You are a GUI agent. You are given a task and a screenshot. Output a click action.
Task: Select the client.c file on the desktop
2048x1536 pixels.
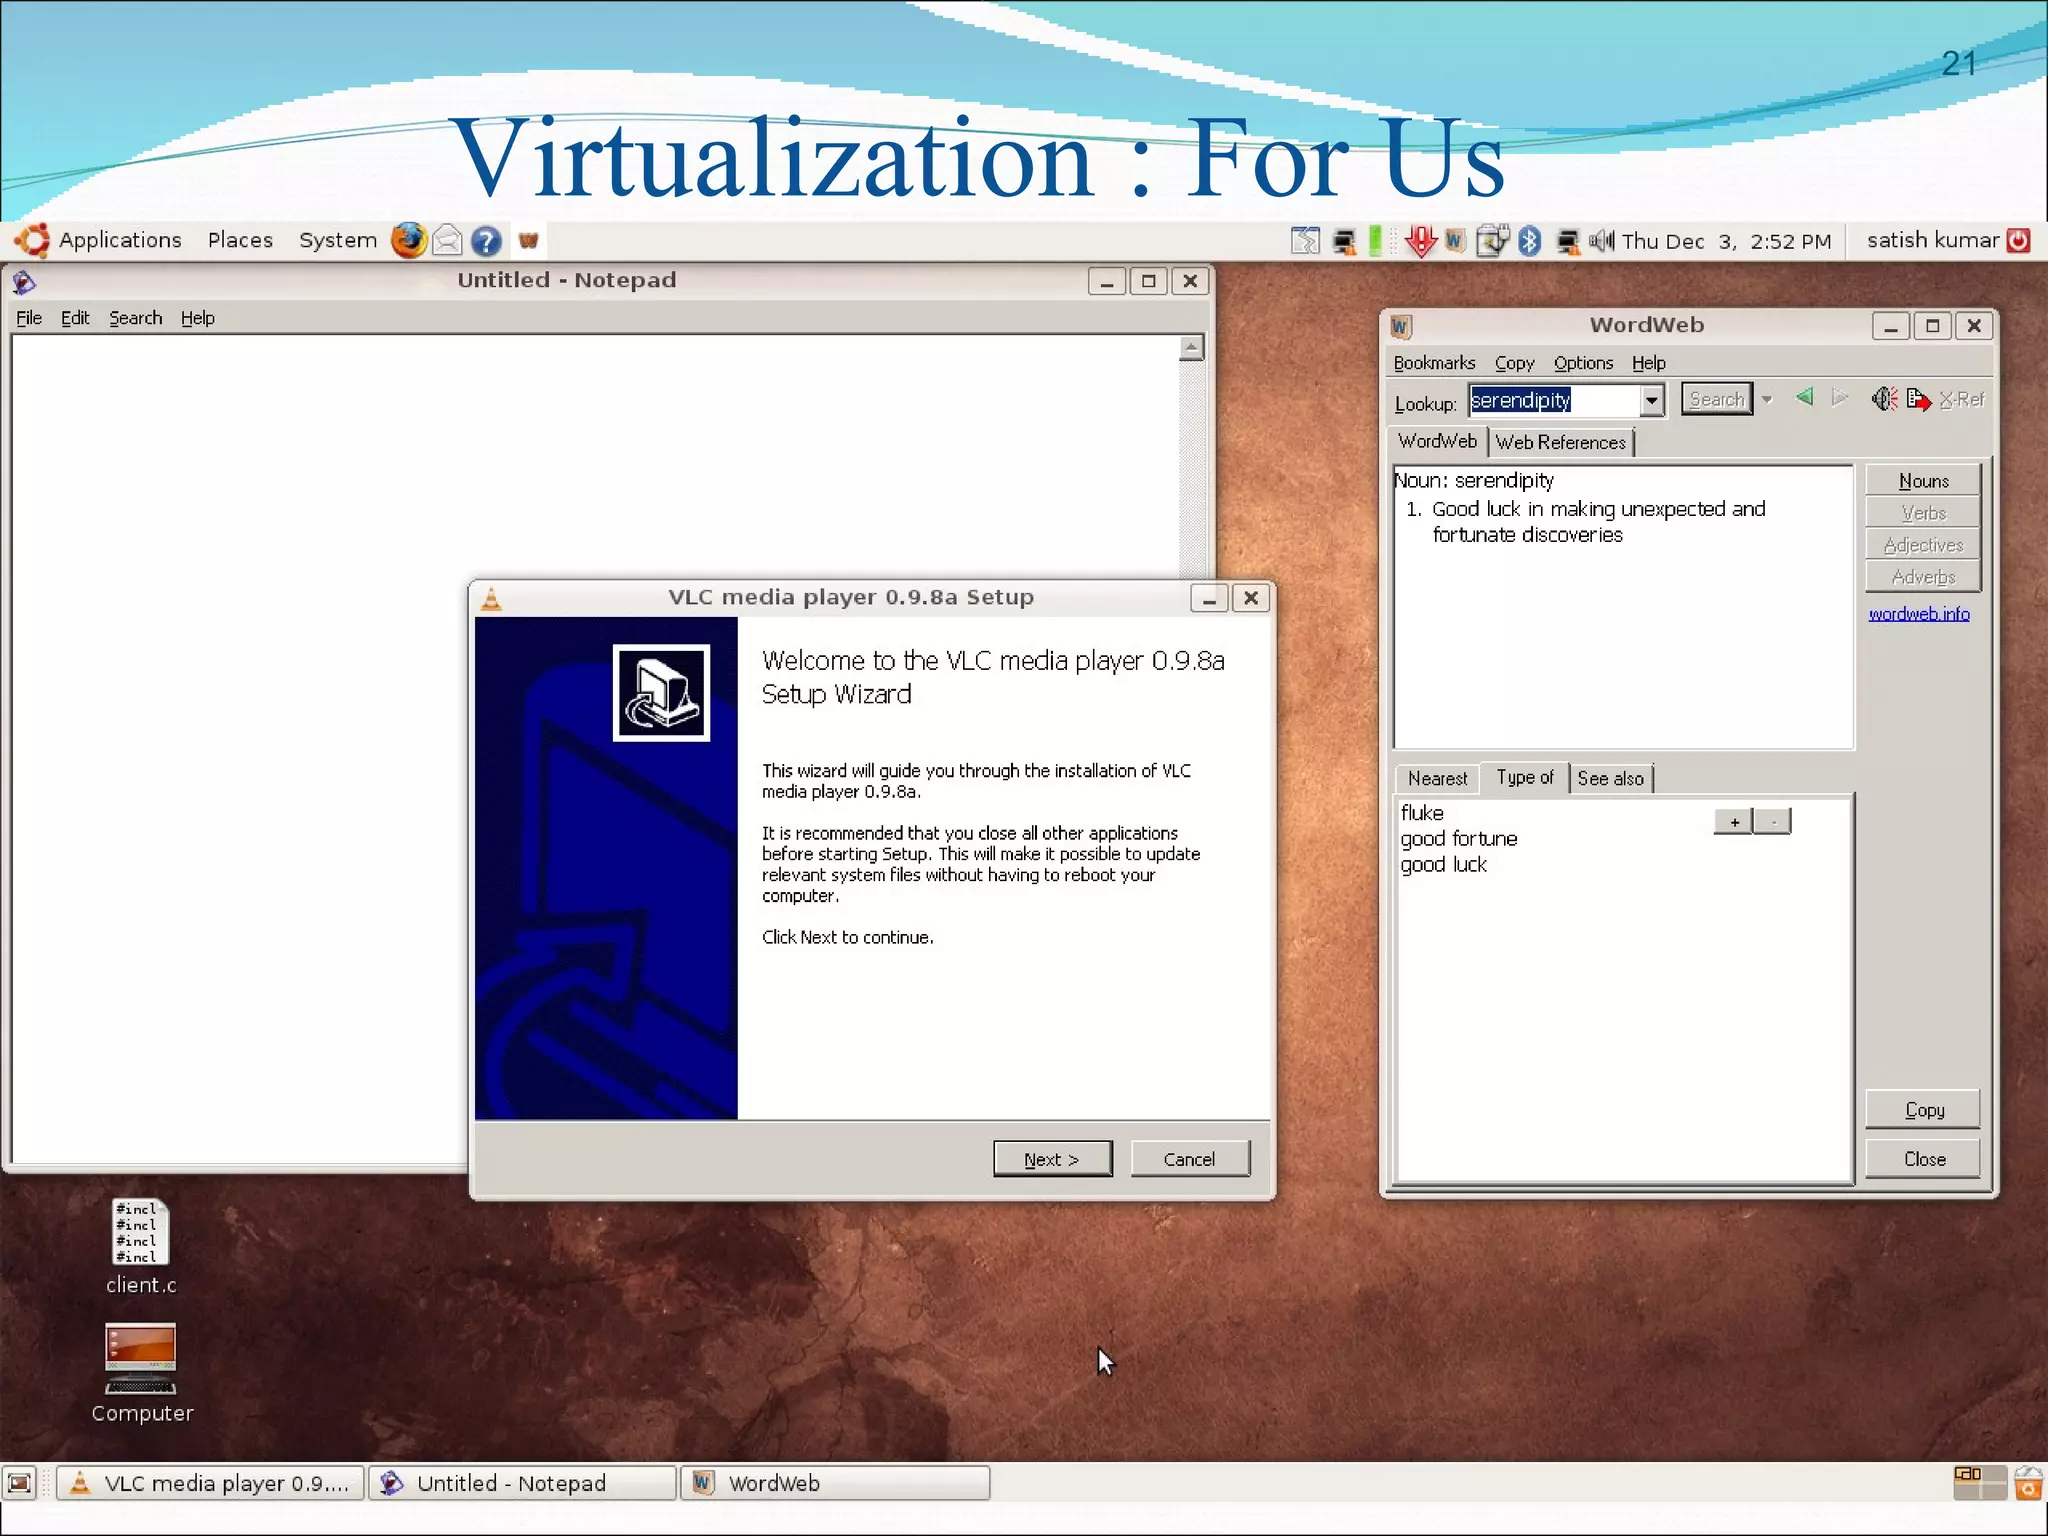point(141,1247)
